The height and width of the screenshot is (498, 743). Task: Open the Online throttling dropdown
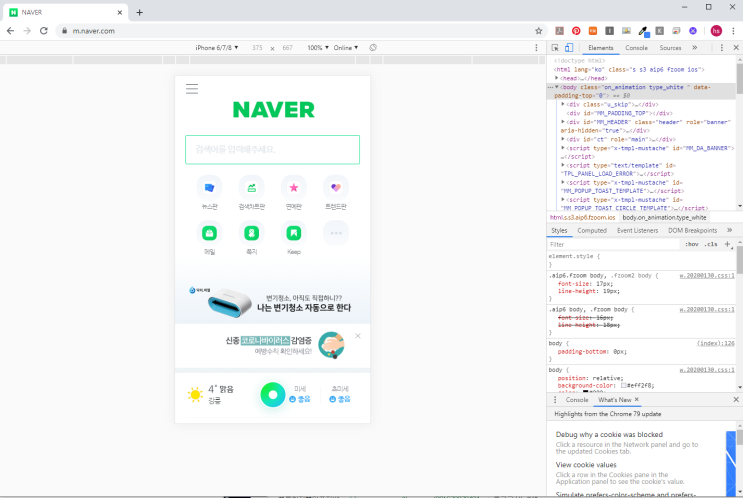coord(346,48)
